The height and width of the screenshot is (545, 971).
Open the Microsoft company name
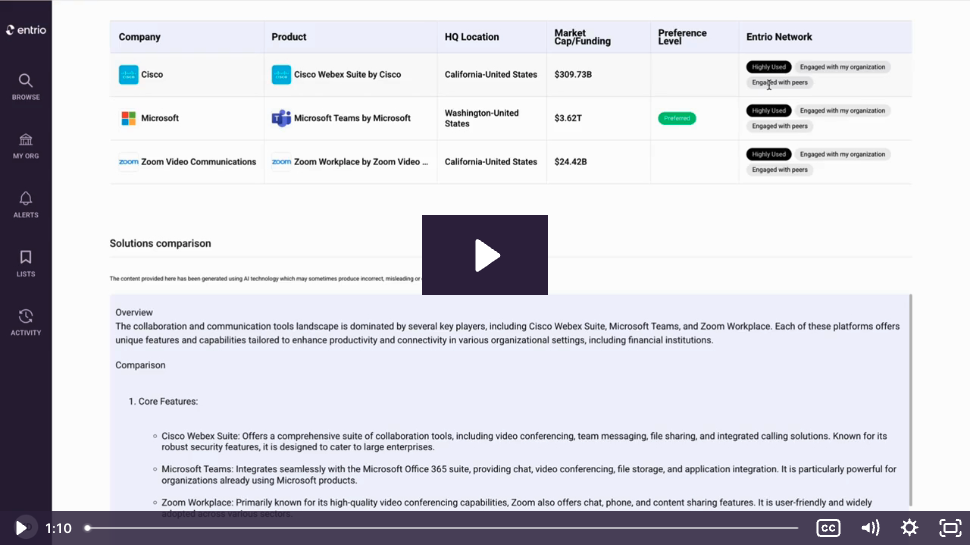(x=160, y=118)
